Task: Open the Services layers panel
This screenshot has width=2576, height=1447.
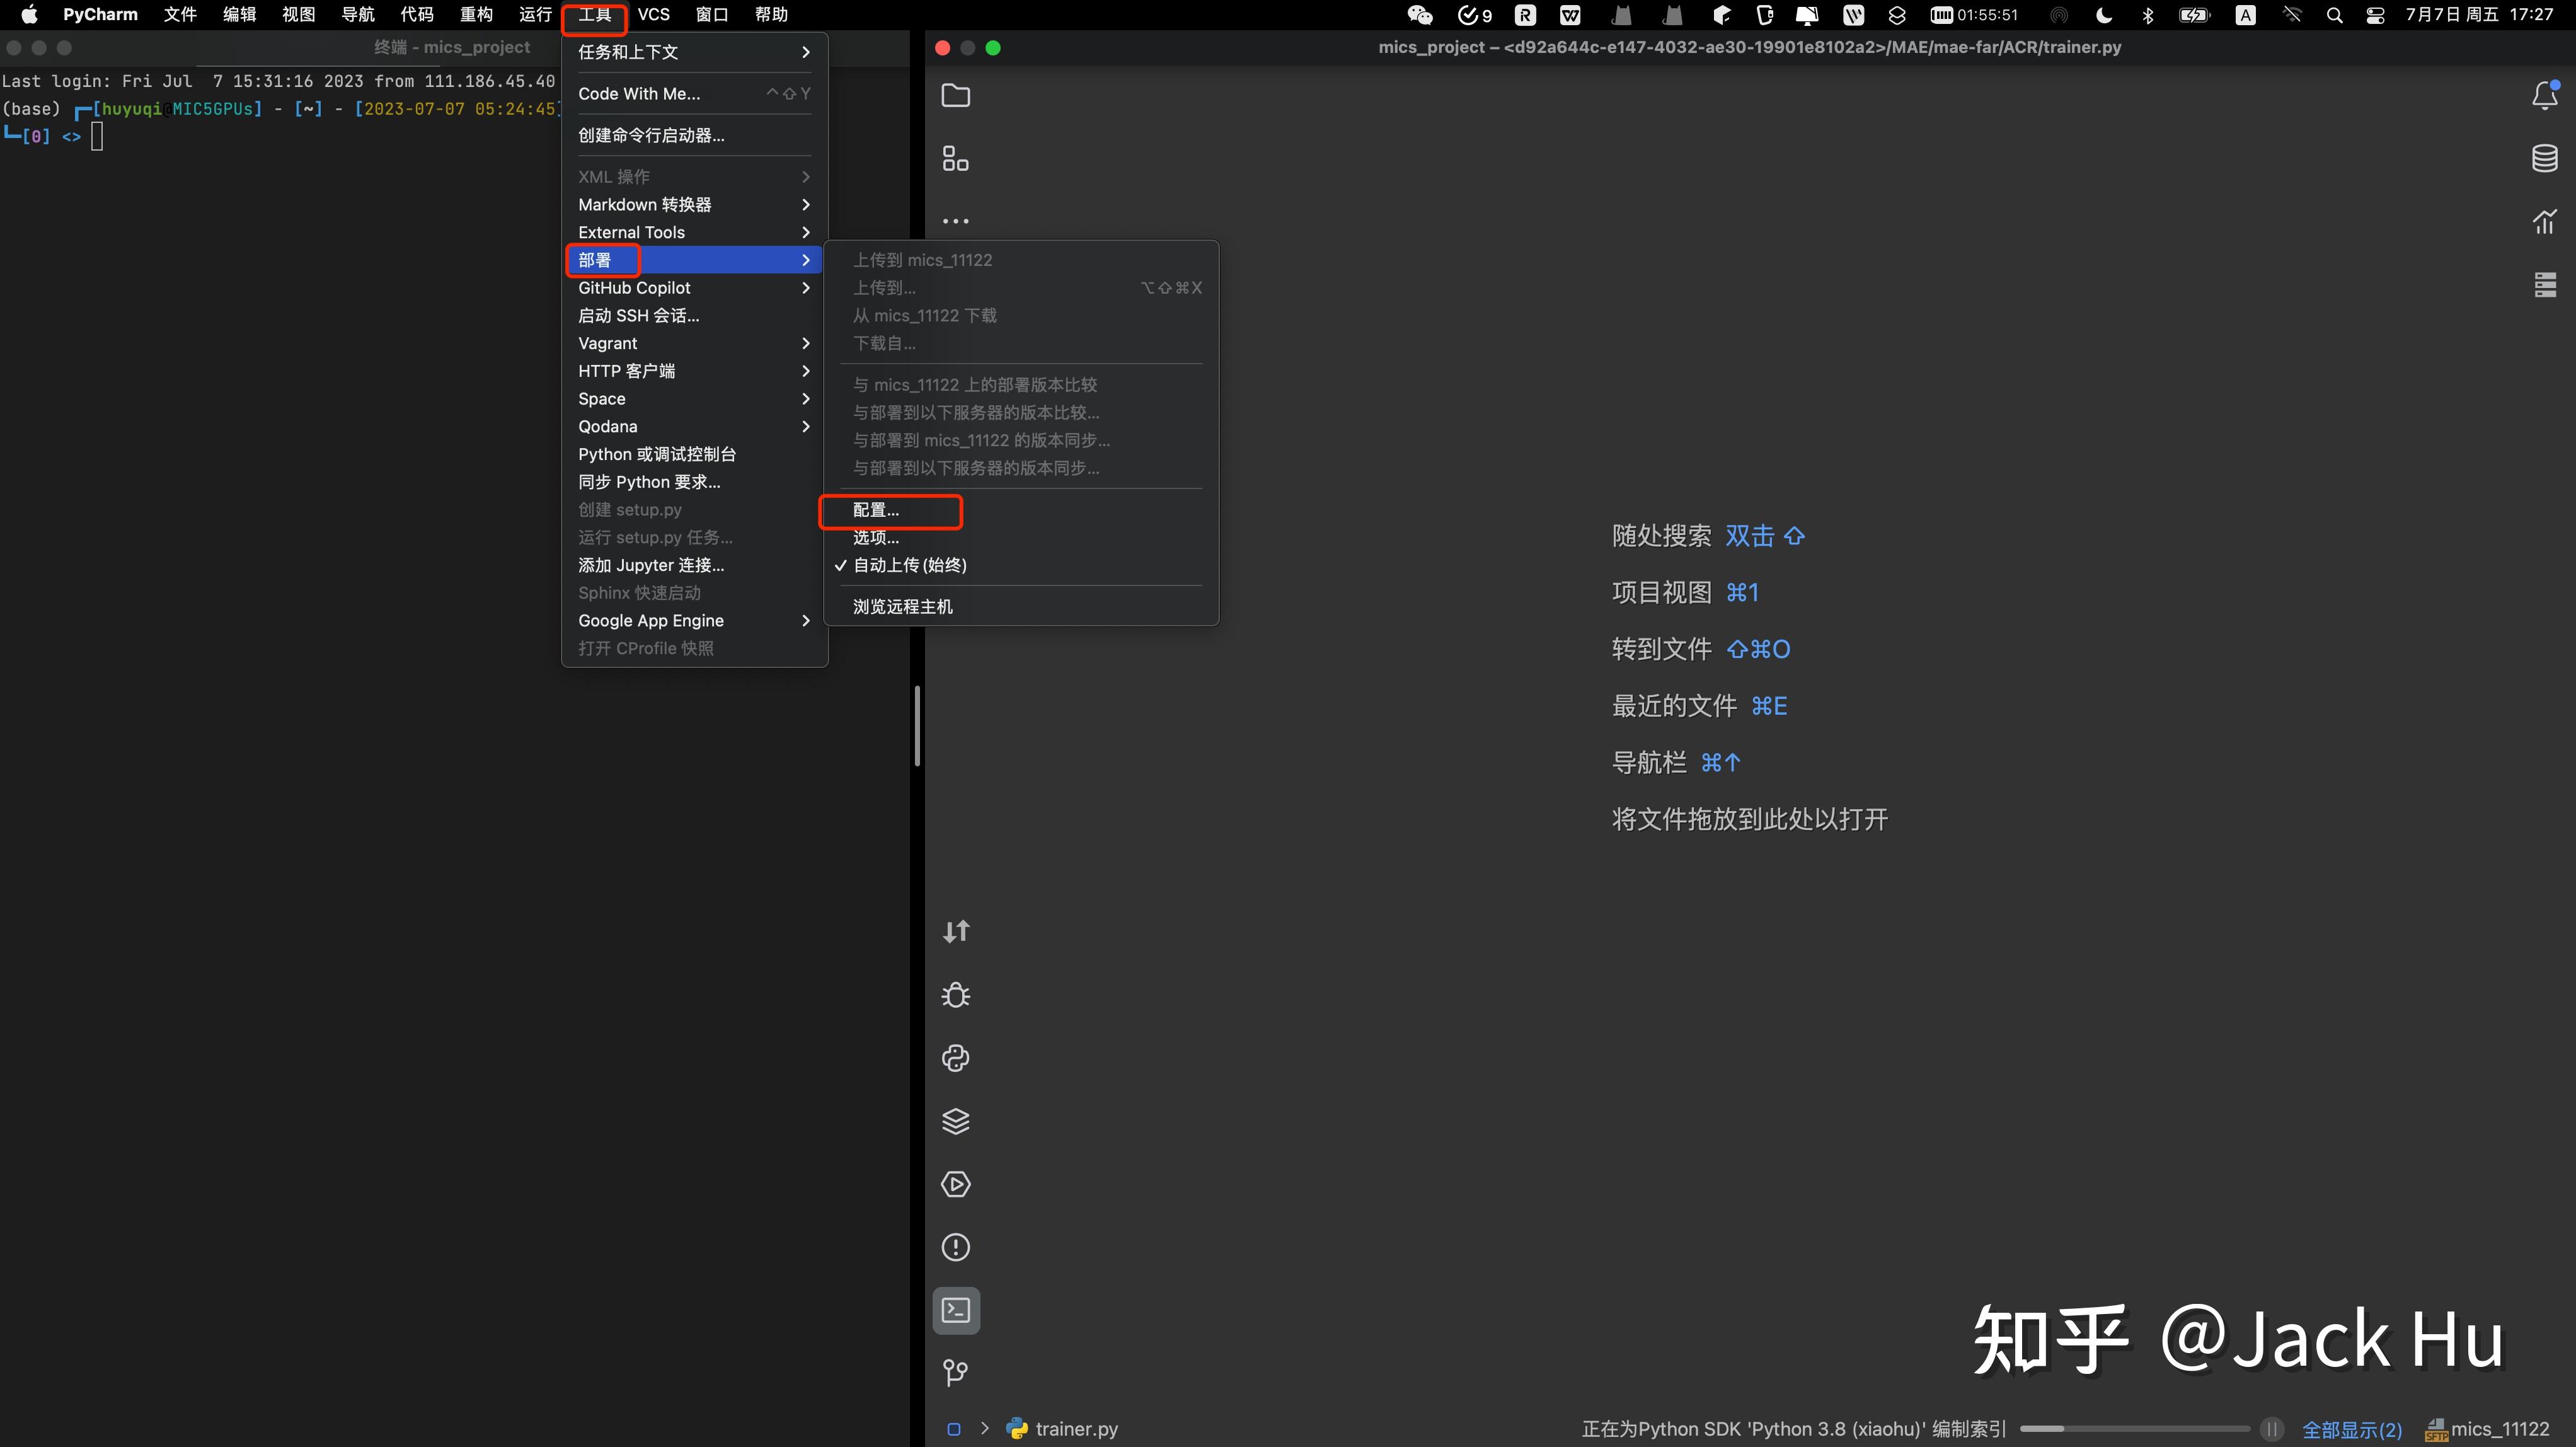Action: tap(955, 1121)
